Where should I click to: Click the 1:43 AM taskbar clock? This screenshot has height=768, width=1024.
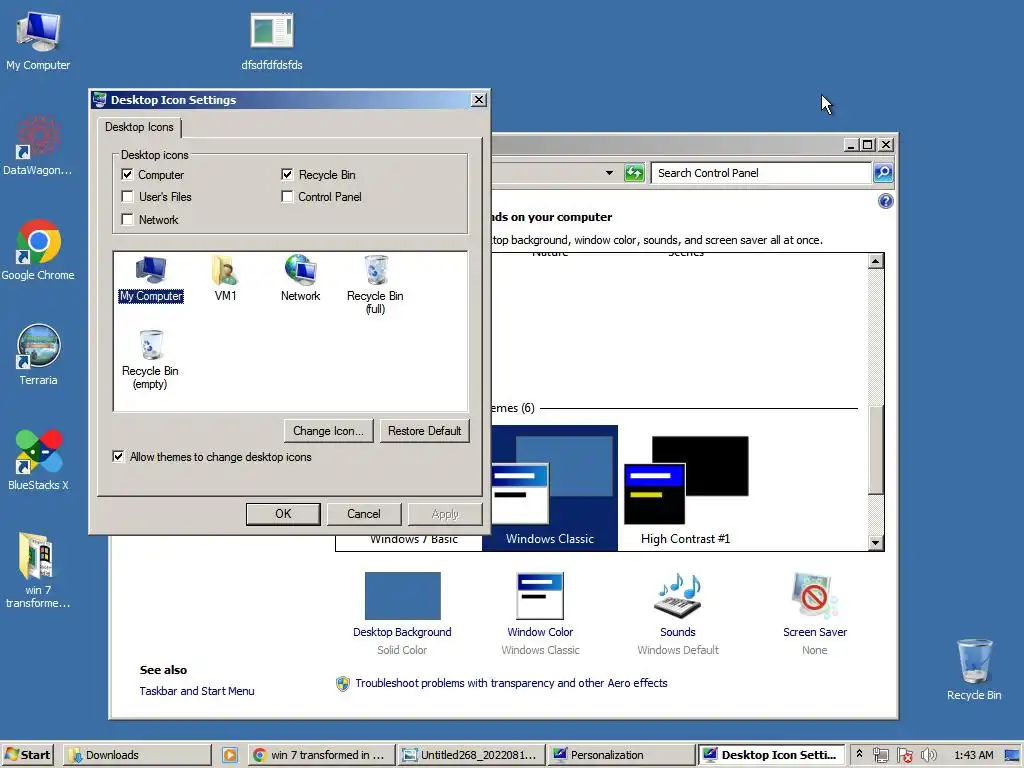[974, 755]
